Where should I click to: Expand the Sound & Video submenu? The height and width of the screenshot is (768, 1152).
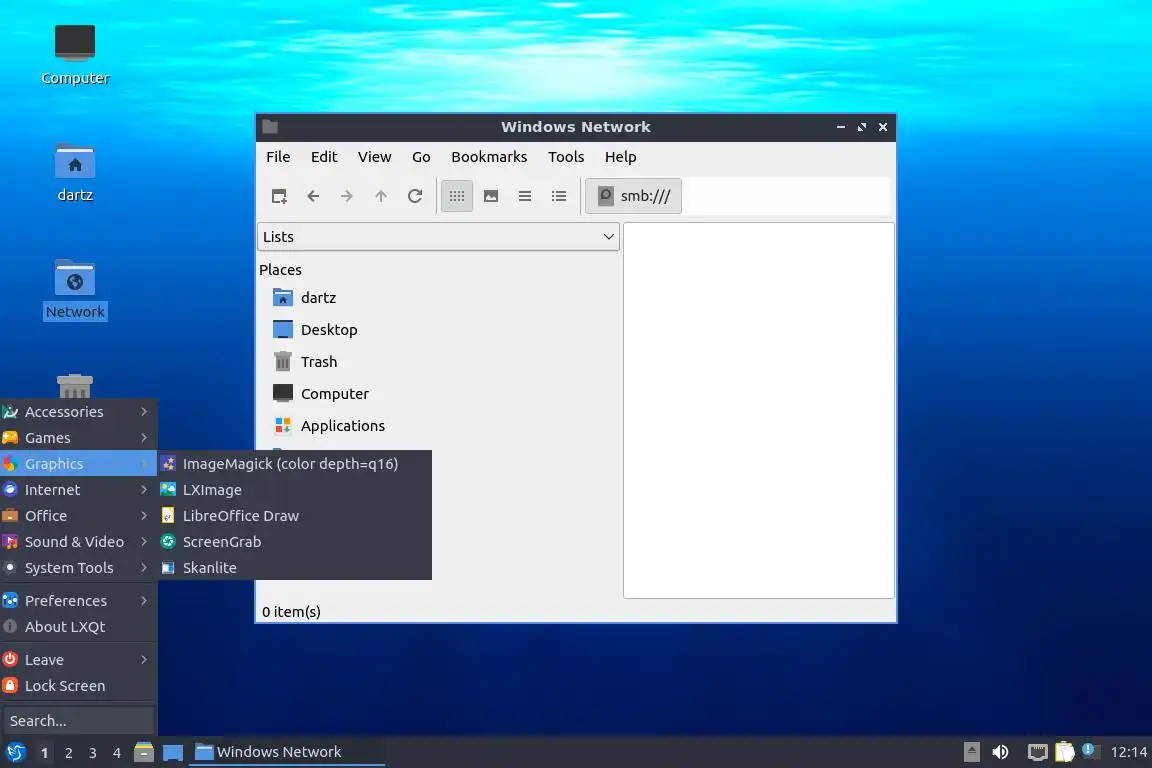tap(79, 542)
